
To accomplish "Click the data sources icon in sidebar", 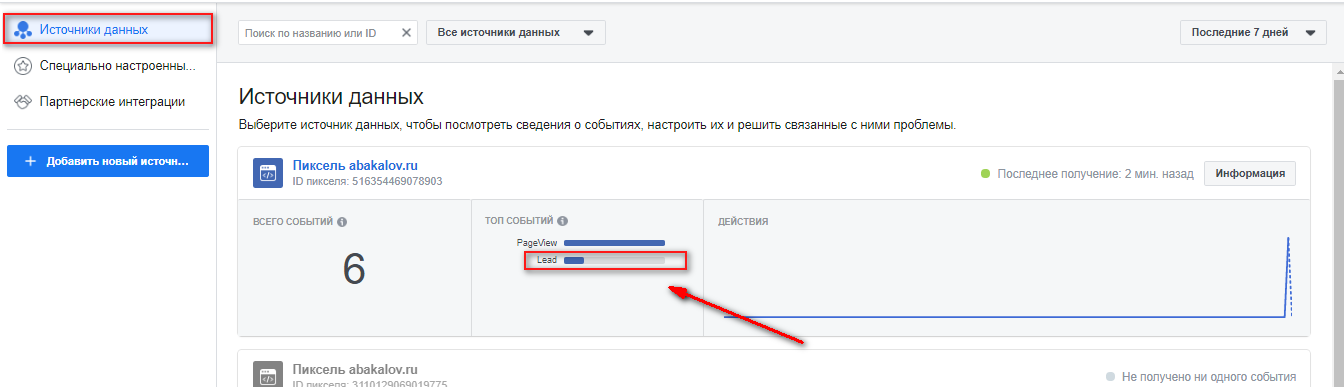I will click(x=22, y=30).
